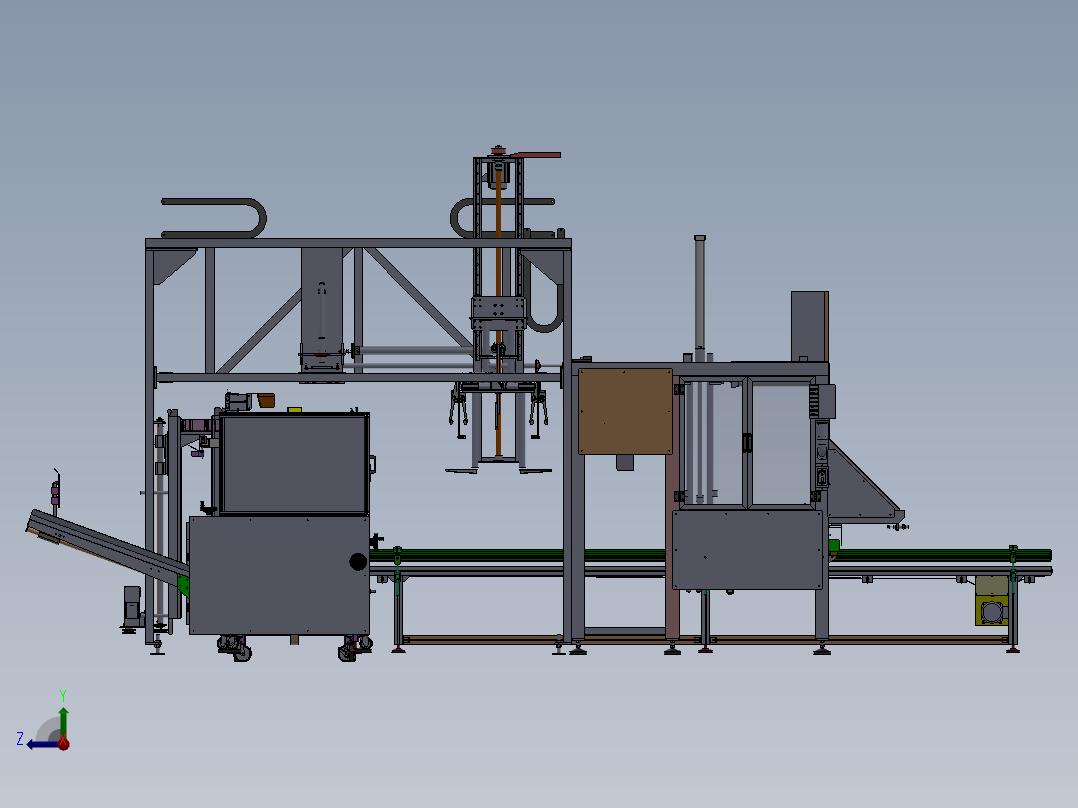Select the dark upper window panel of the left cabinet
The width and height of the screenshot is (1078, 808).
[x=294, y=463]
